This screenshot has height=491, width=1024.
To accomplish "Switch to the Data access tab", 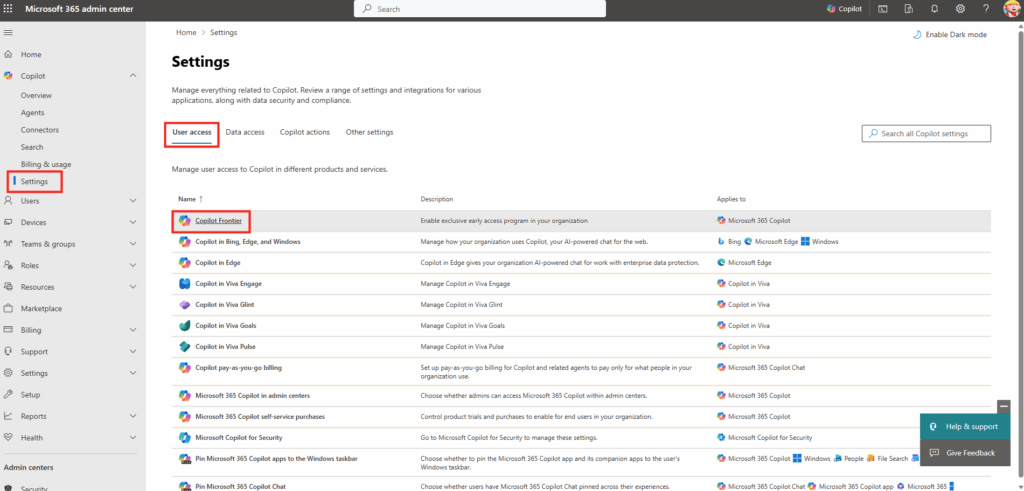I will (x=245, y=132).
